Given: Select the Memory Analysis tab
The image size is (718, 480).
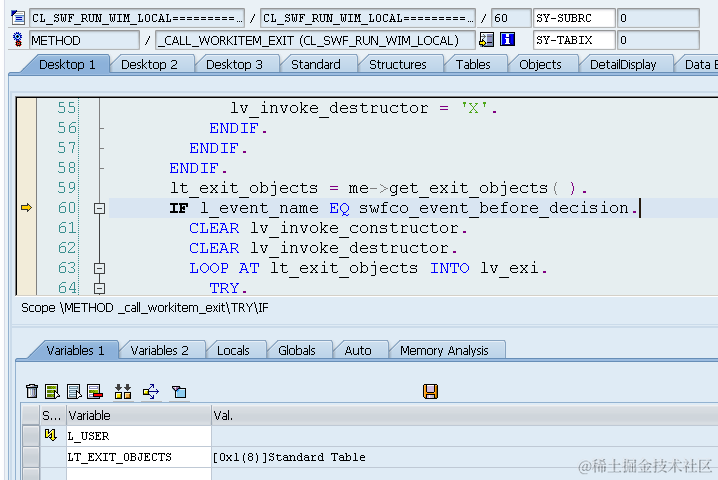Looking at the screenshot, I should coord(444,350).
